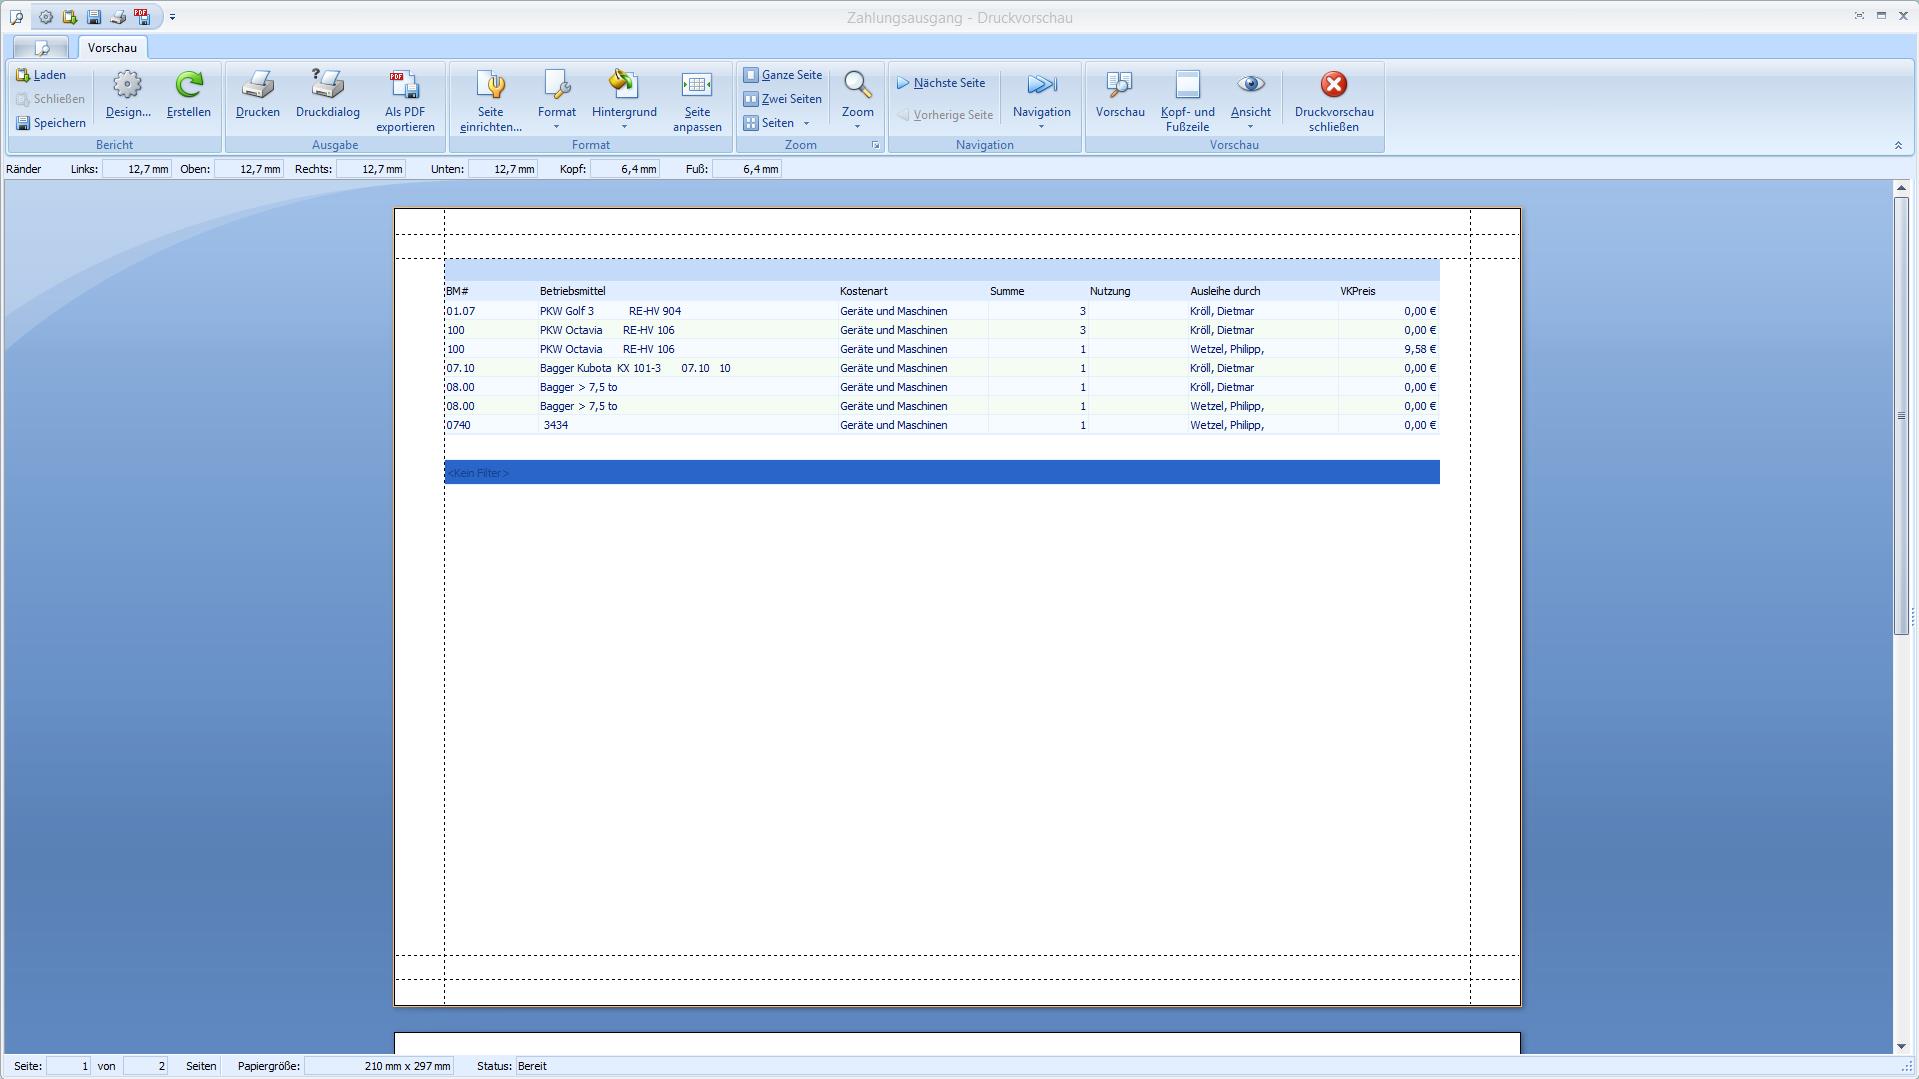
Task: Click the Papiergröße value 210 mm x 297 mm
Action: [379, 1066]
